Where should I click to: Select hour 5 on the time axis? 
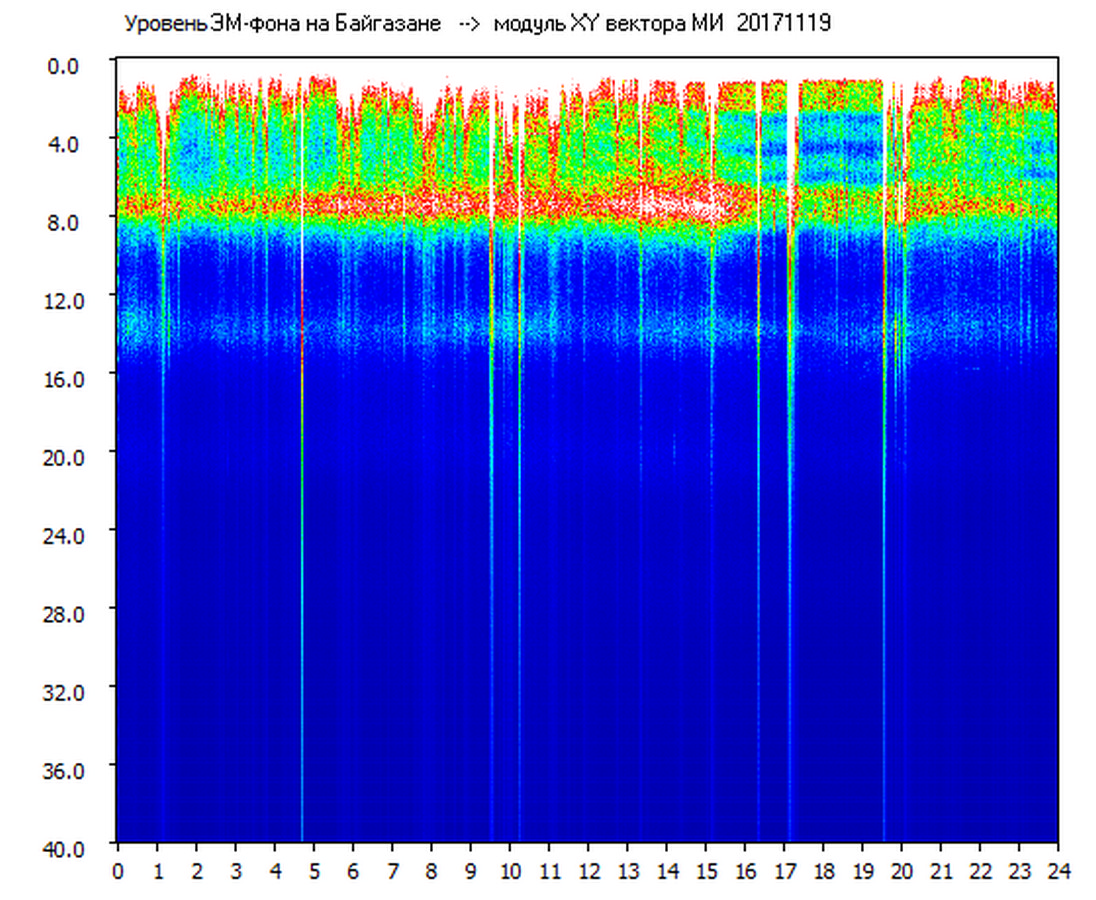[314, 871]
